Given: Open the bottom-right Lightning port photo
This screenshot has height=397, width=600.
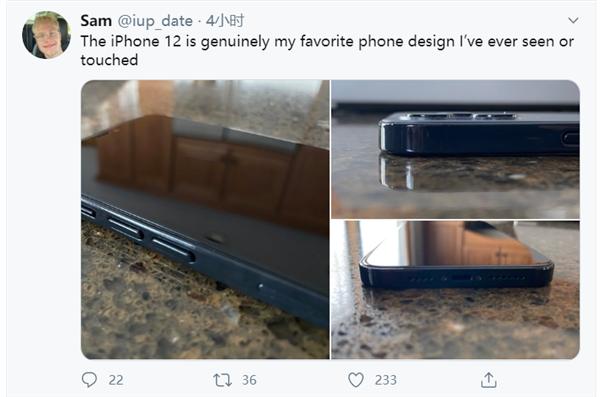Looking at the screenshot, I should (455, 290).
